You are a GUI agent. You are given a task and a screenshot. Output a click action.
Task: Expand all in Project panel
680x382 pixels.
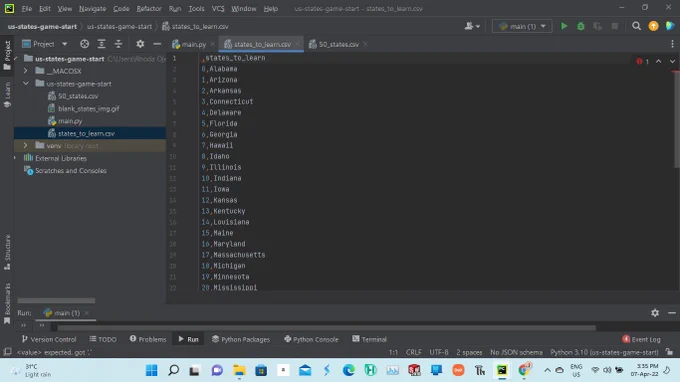101,44
